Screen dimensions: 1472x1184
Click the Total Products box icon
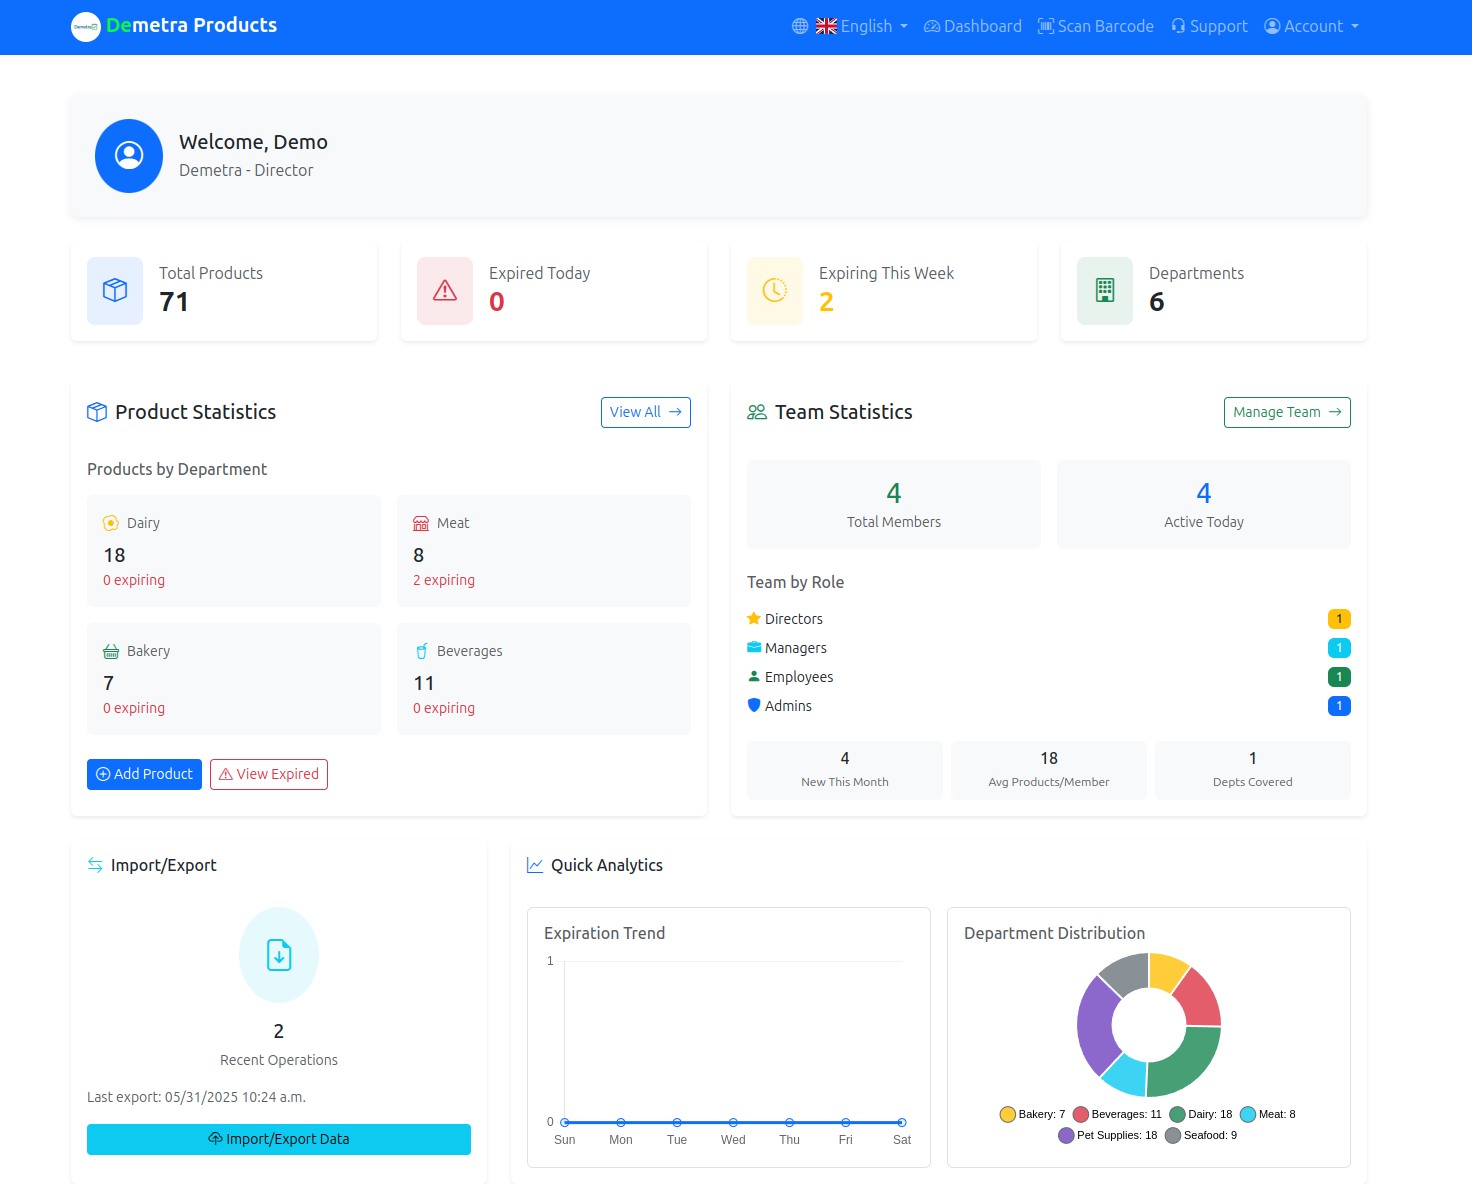coord(114,291)
